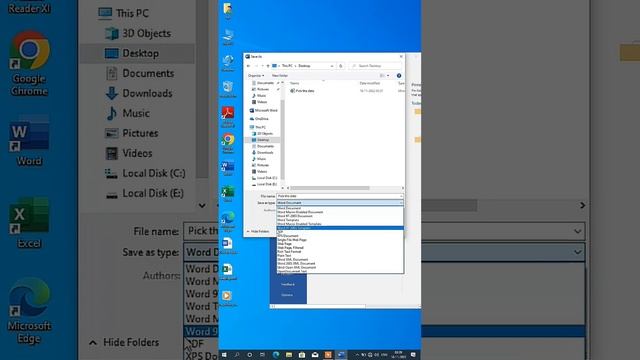Viewport: 640px width, 360px height.
Task: Collapse the Save as type combo box
Action: coord(401,203)
